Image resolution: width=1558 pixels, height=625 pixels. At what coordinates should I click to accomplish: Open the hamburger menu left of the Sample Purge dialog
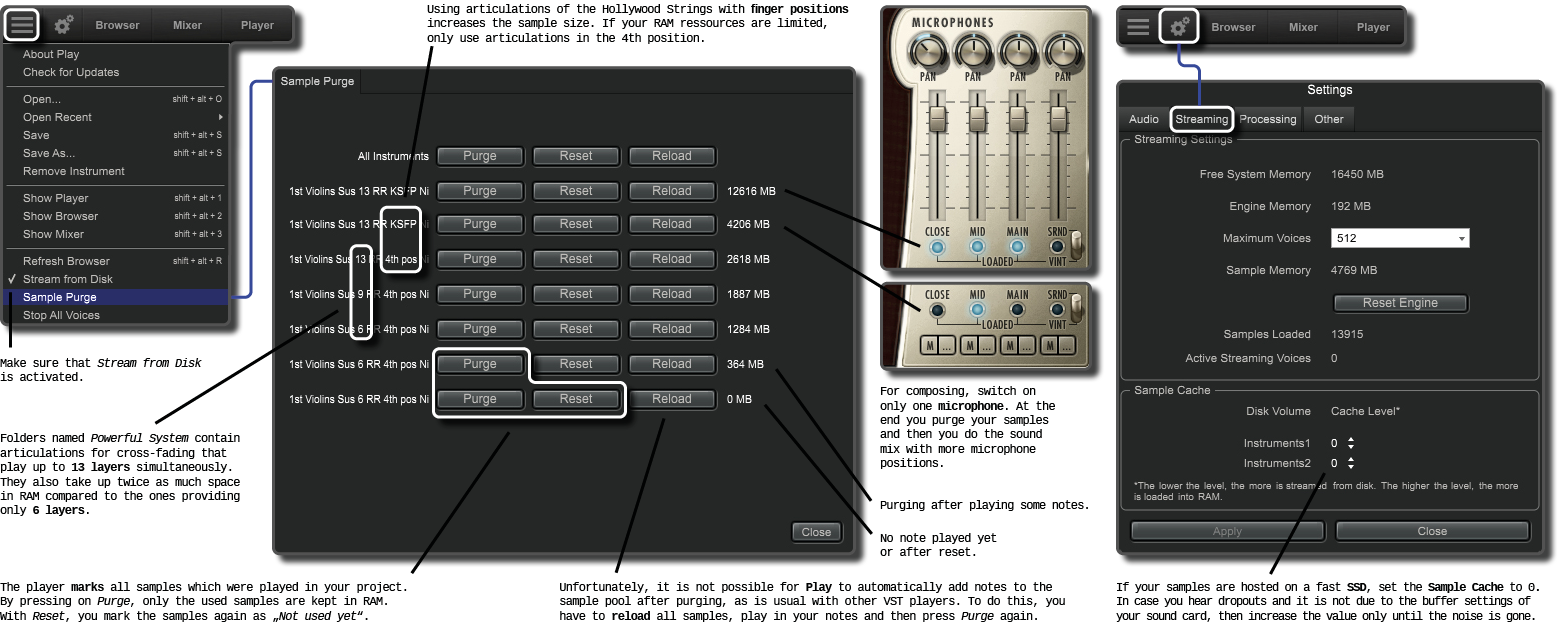(x=22, y=24)
